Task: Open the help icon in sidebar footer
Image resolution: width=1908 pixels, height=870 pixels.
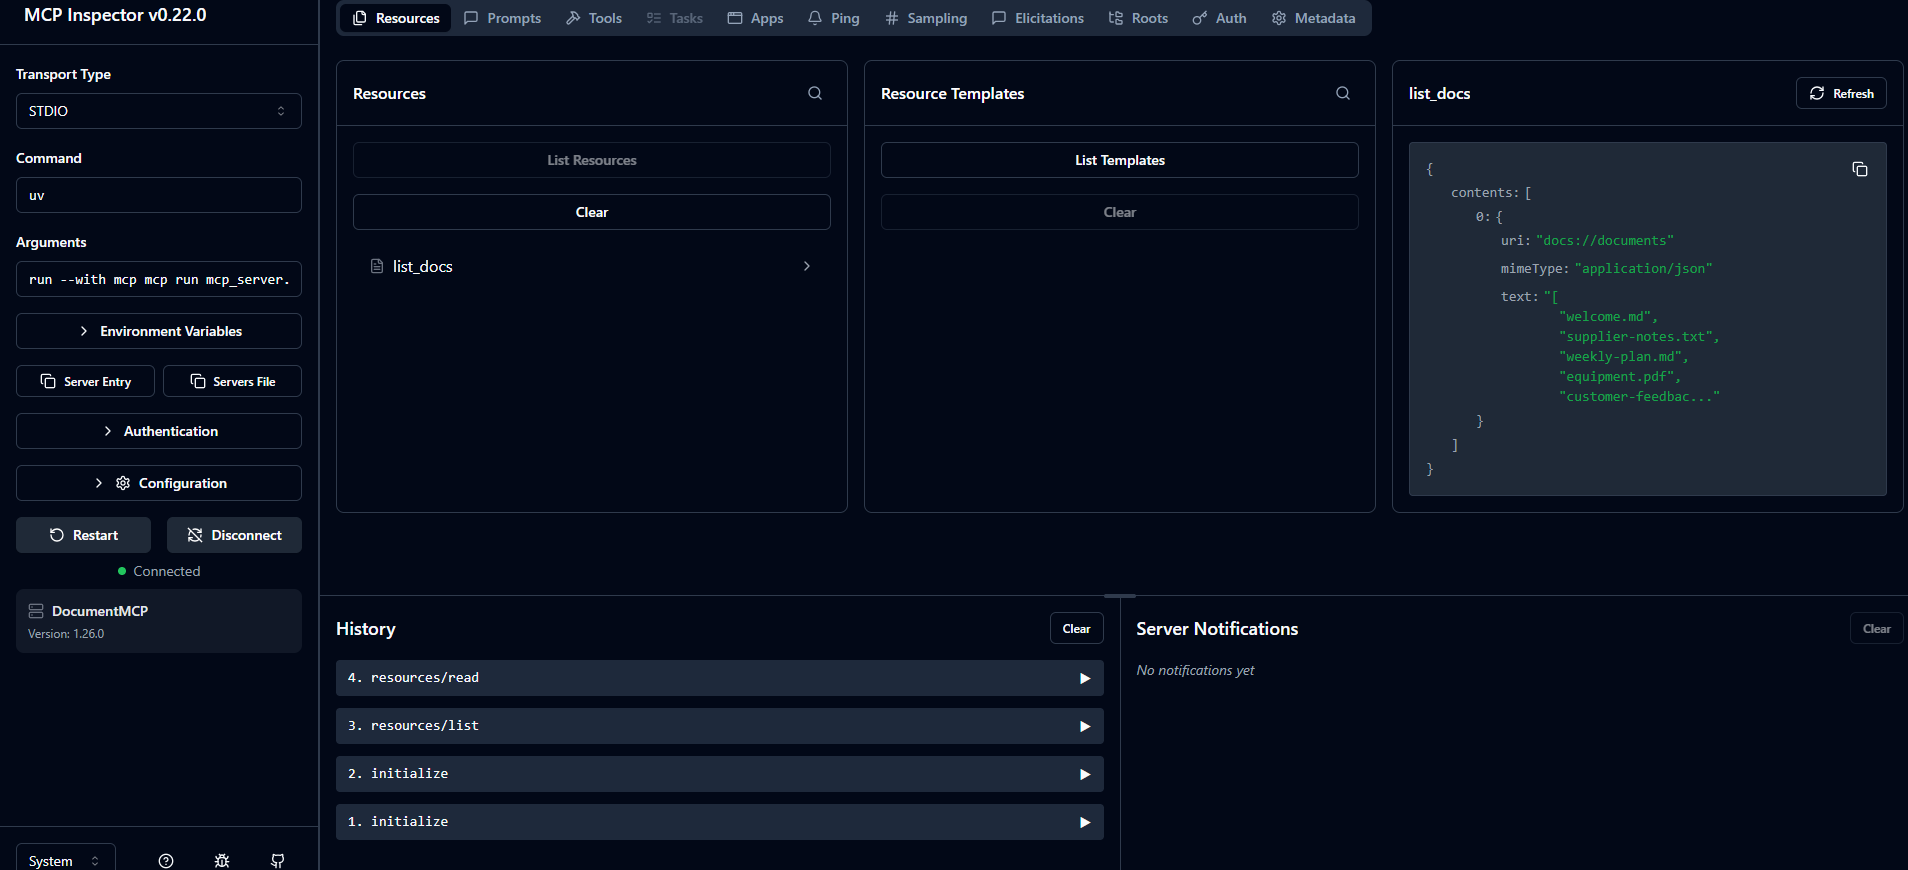Action: click(x=166, y=860)
